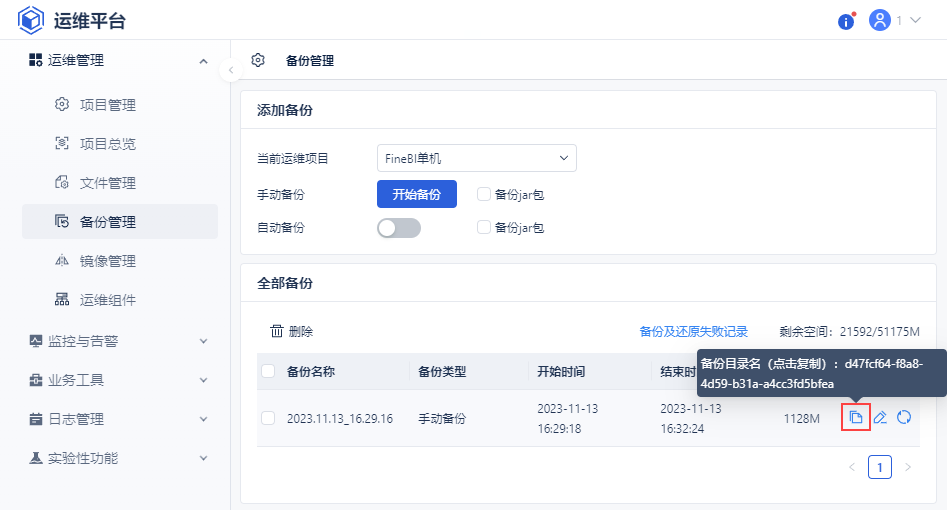
Task: Click the edit pencil icon in backup row
Action: point(880,417)
